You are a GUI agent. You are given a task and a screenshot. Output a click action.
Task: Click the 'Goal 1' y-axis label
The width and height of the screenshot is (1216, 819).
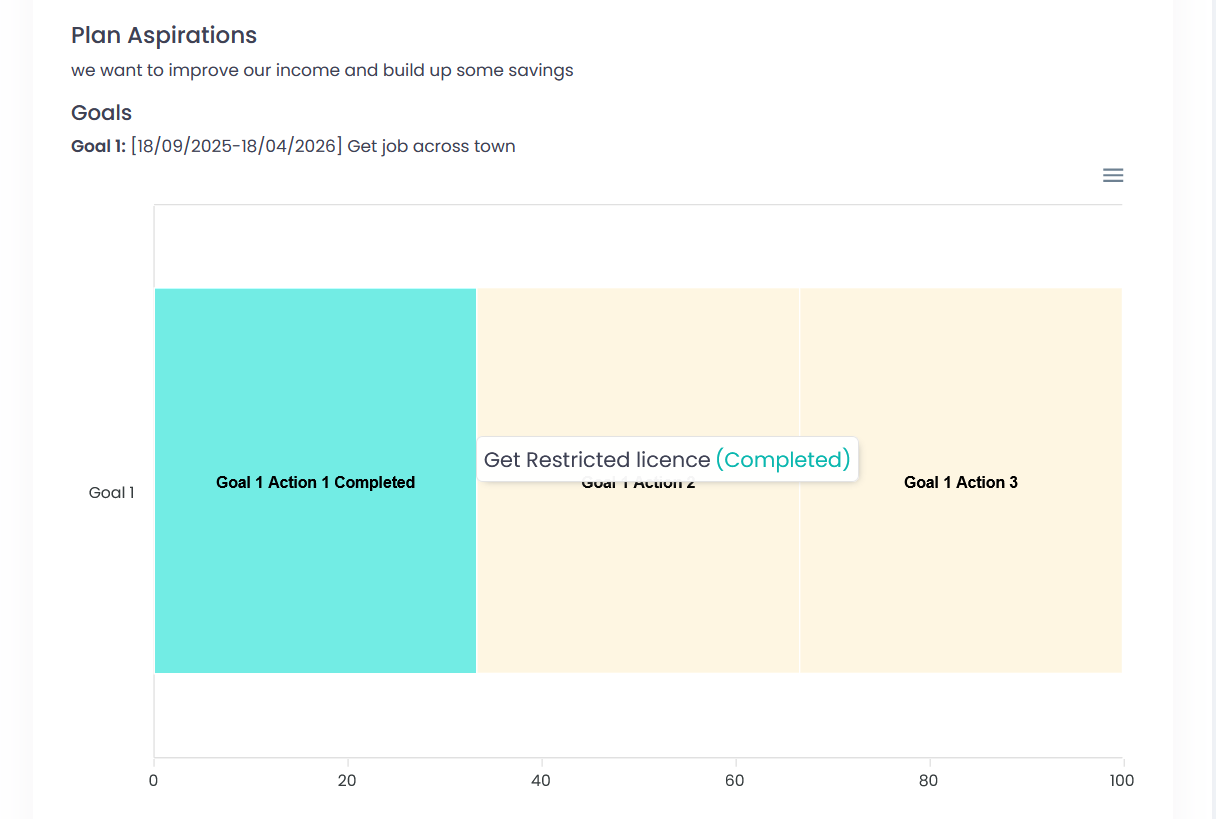[x=112, y=492]
